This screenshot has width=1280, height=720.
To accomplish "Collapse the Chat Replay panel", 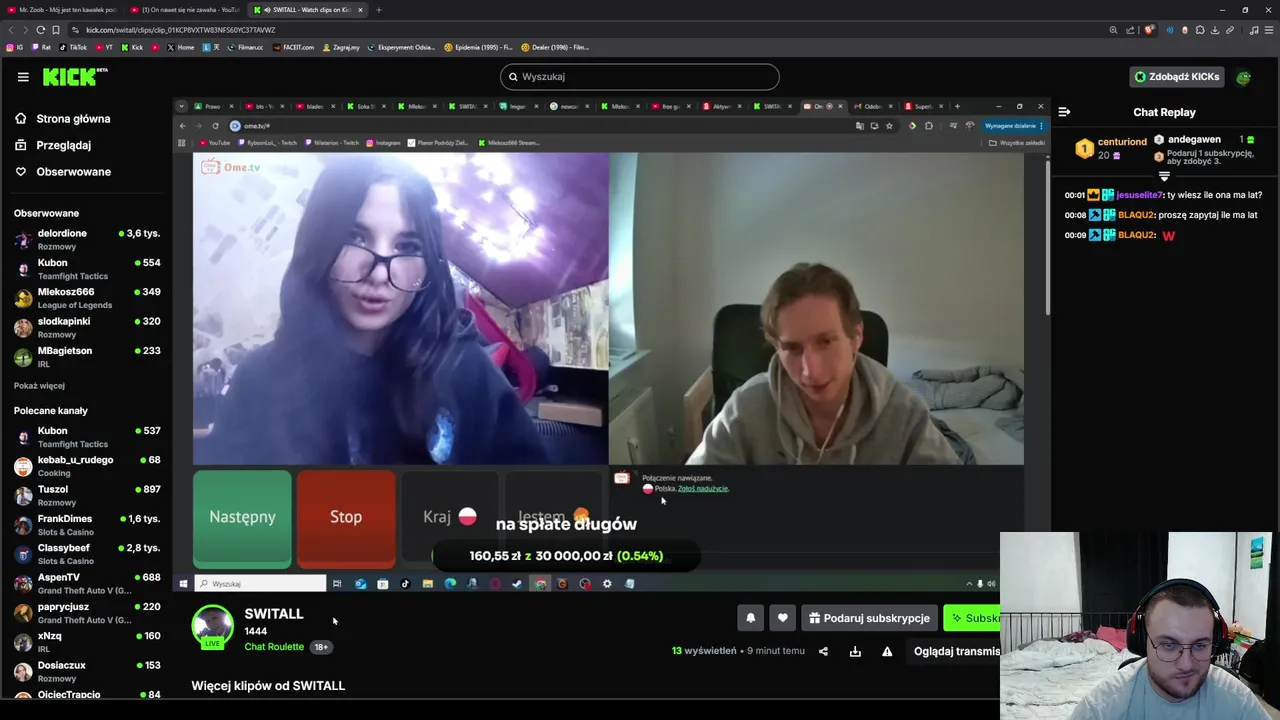I will tap(1064, 112).
